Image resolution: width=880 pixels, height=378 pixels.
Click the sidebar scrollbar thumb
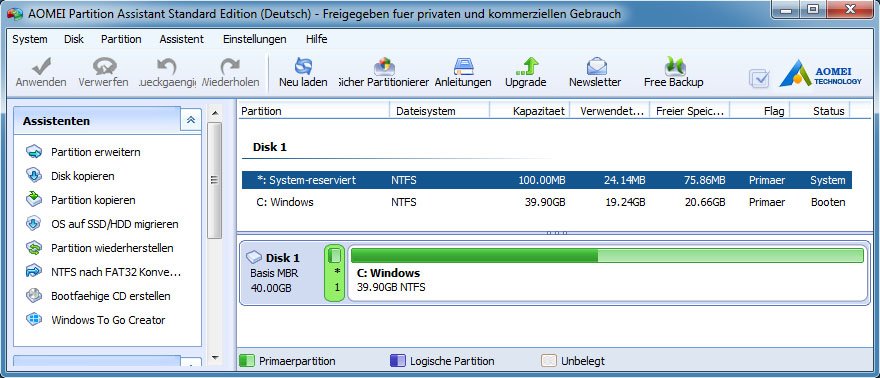click(x=214, y=180)
